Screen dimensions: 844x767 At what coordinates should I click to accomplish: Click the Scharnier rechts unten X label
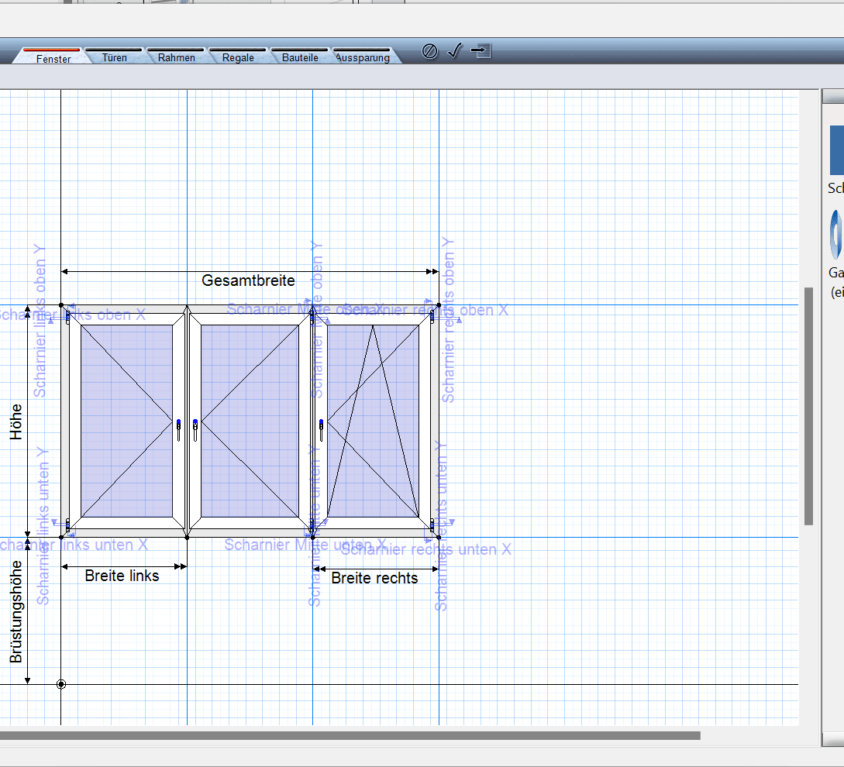pos(426,550)
